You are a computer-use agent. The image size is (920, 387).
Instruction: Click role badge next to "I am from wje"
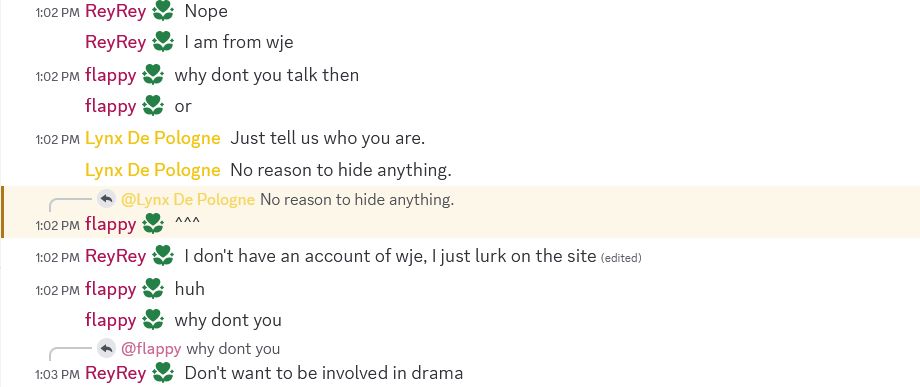tap(163, 42)
